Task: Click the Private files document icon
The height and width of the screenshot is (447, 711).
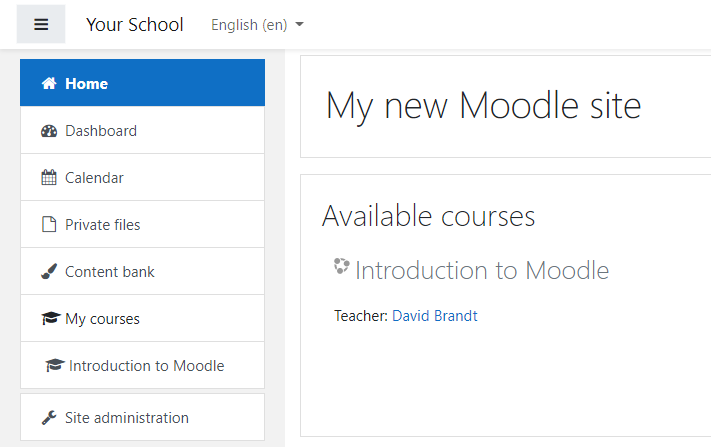Action: (49, 224)
